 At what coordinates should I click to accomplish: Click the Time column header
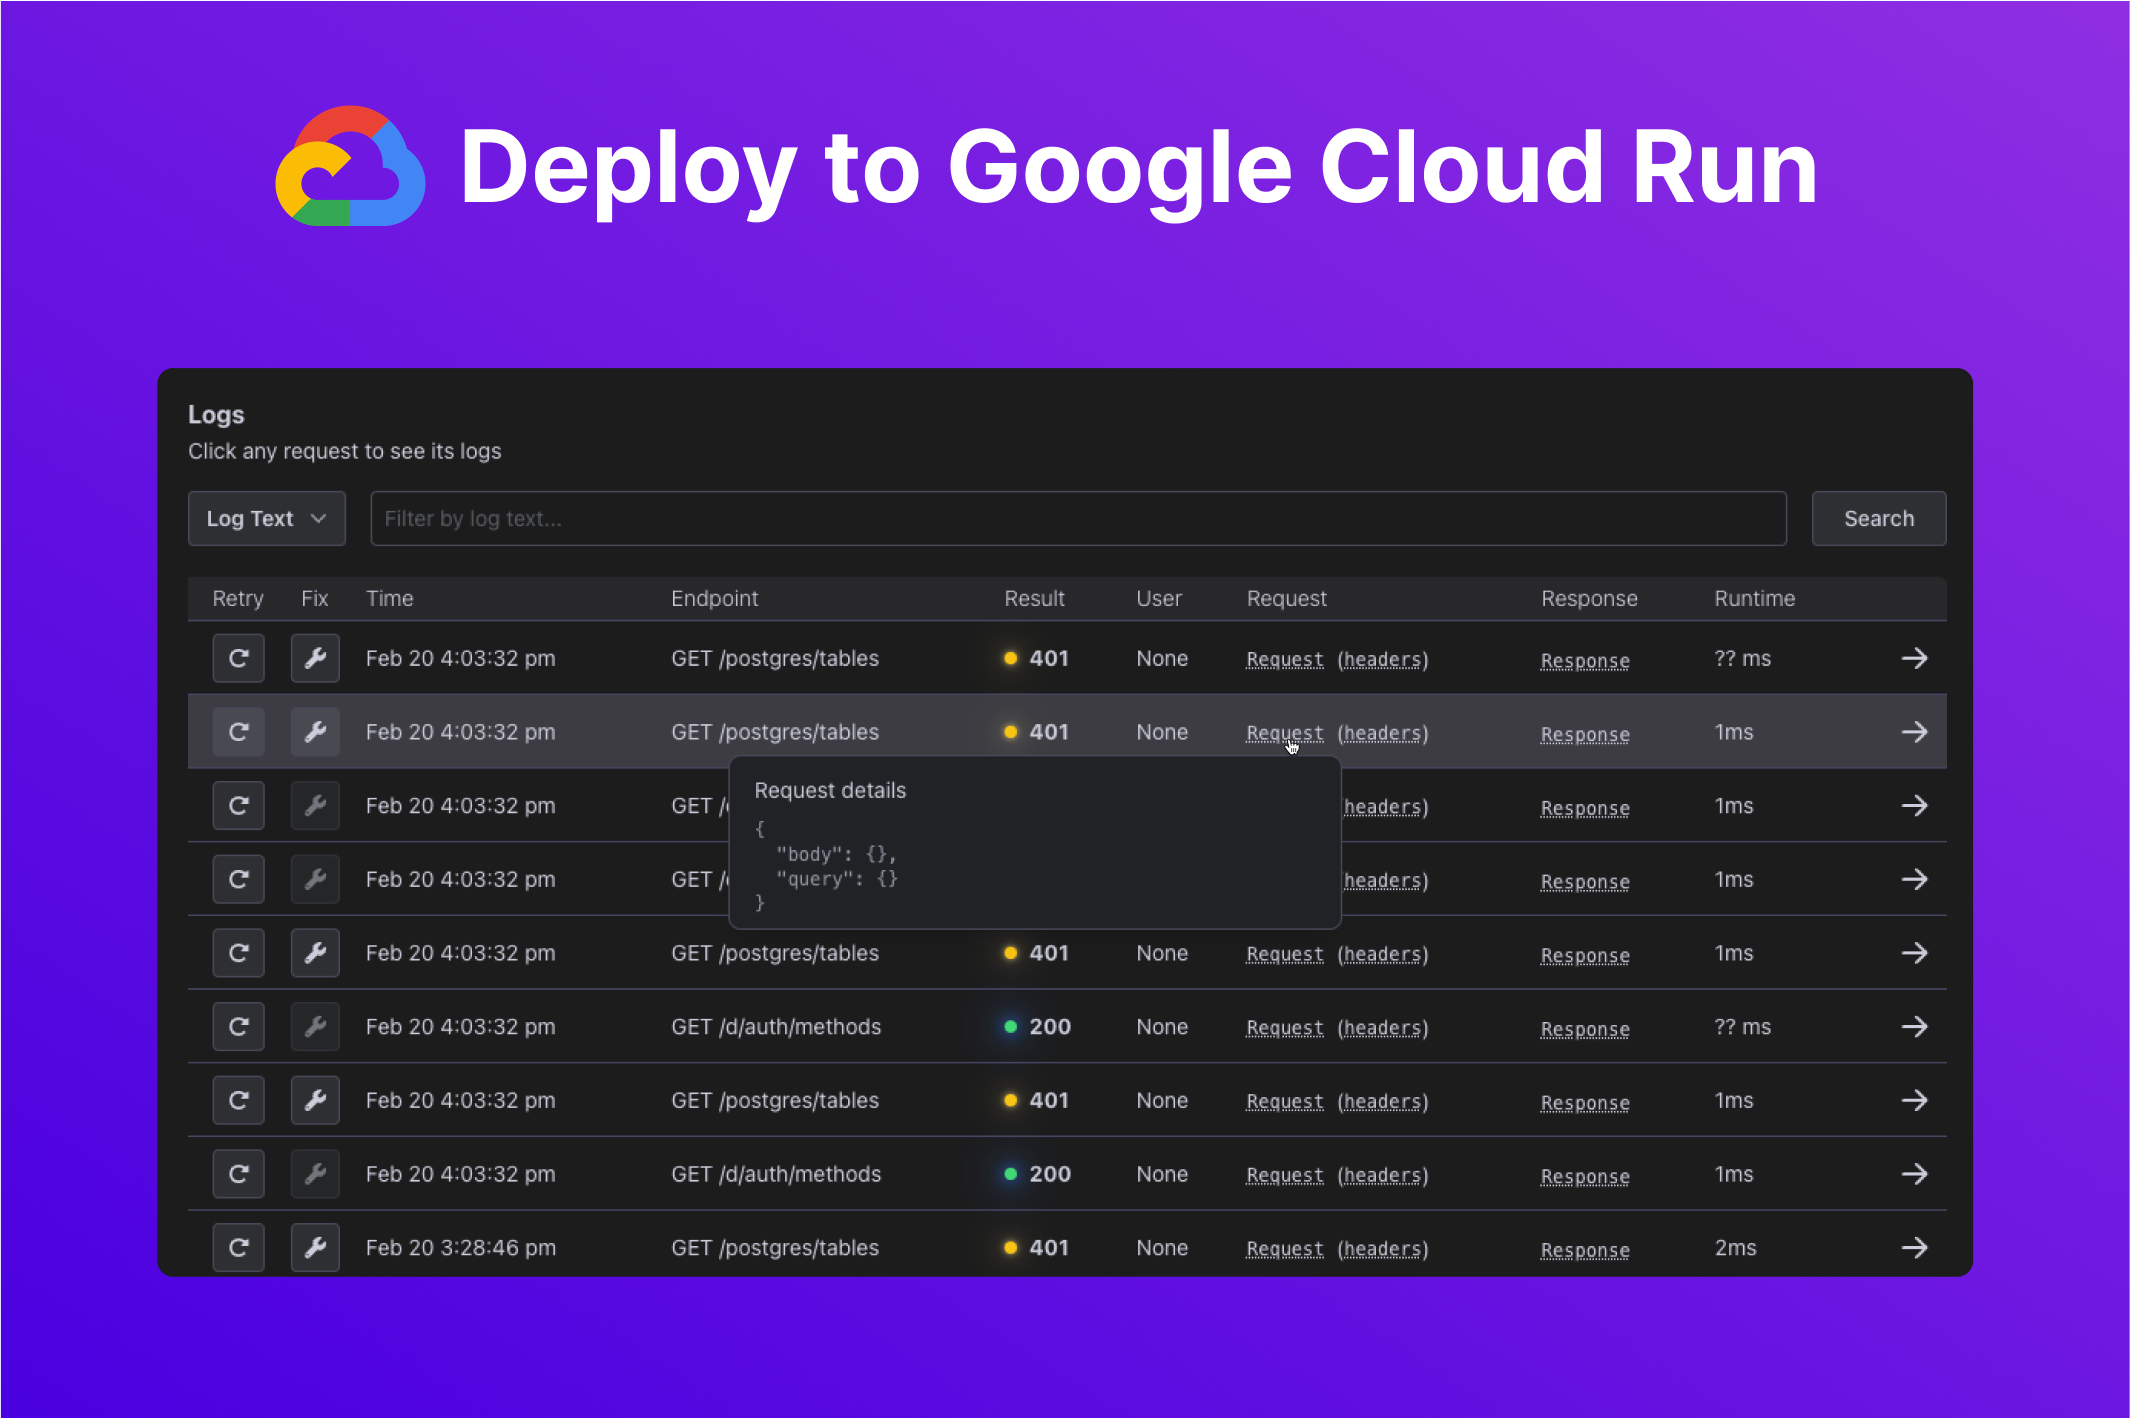[389, 598]
